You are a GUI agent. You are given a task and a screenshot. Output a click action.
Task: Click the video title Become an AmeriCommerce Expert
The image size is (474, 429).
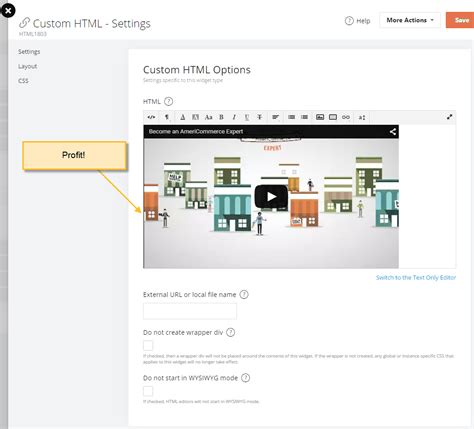click(196, 131)
